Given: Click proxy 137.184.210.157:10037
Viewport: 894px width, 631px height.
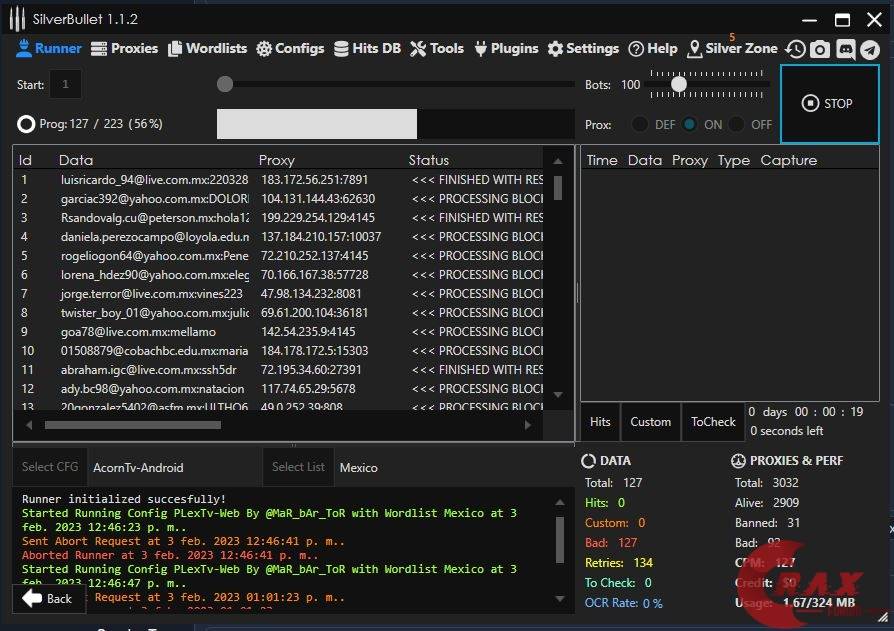Looking at the screenshot, I should coord(321,237).
